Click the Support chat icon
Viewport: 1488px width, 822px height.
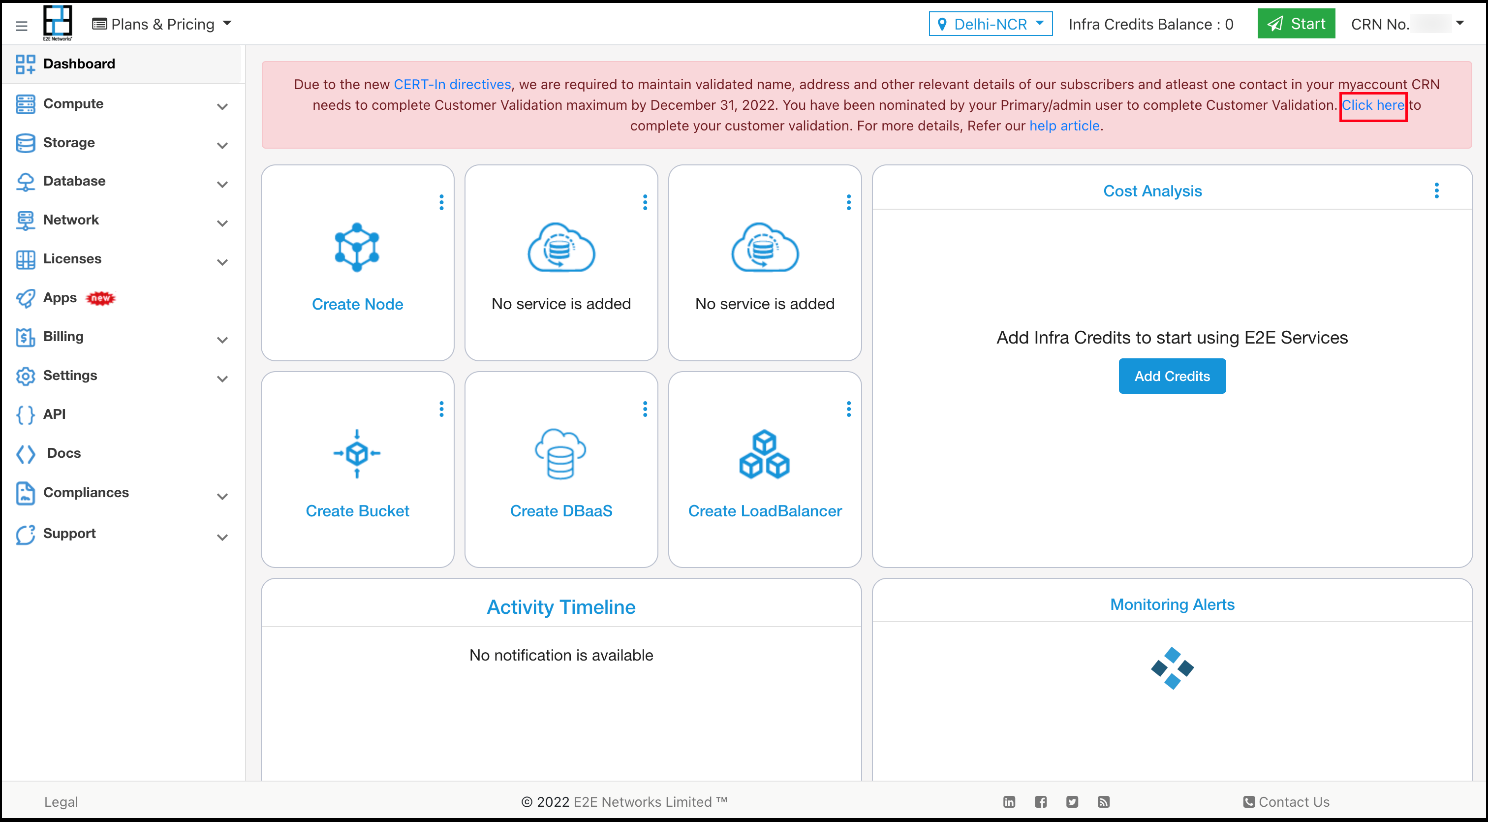coord(26,535)
